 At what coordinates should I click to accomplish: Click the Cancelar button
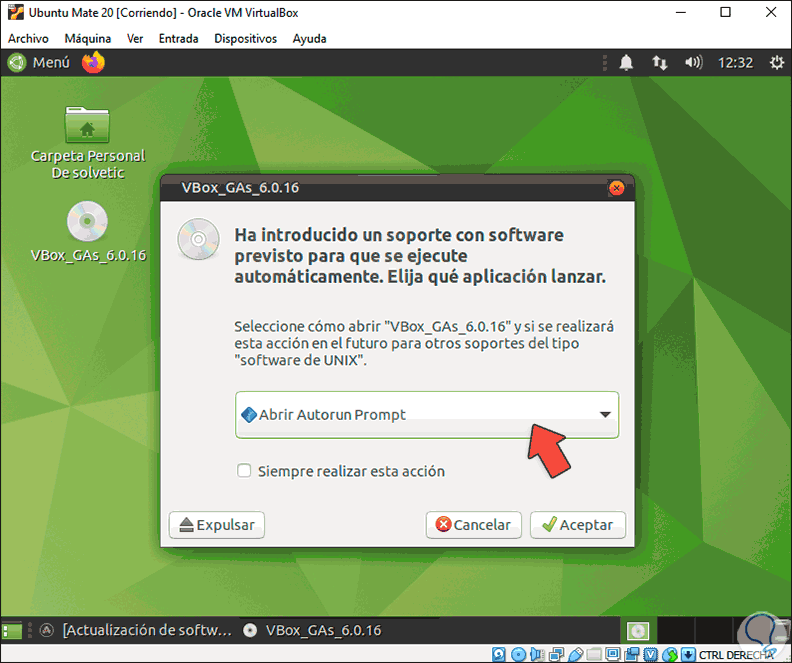click(473, 525)
